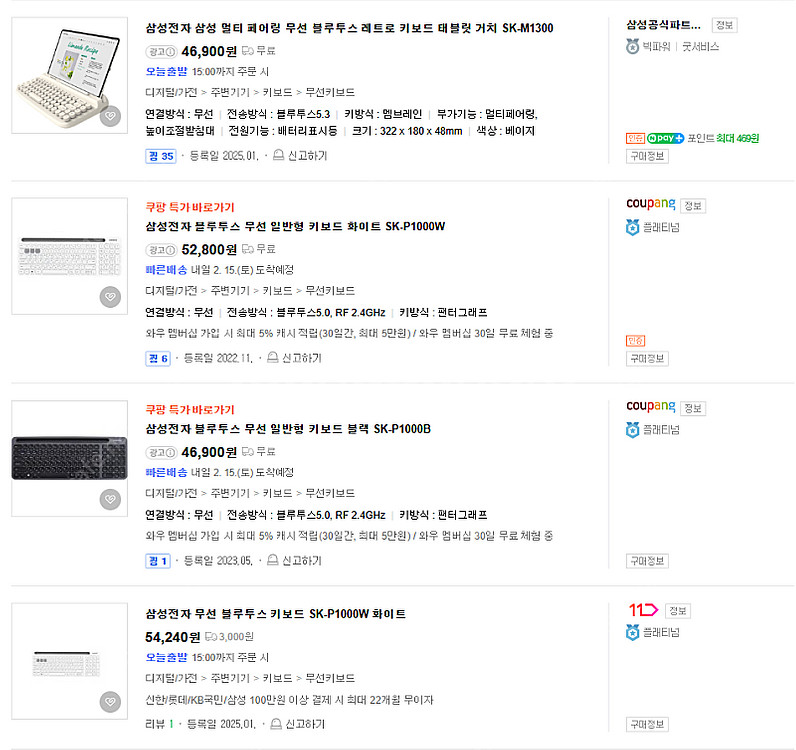Open small white keyboard thumbnail of 54,240원 item
Image resolution: width=796 pixels, height=750 pixels.
coord(70,661)
